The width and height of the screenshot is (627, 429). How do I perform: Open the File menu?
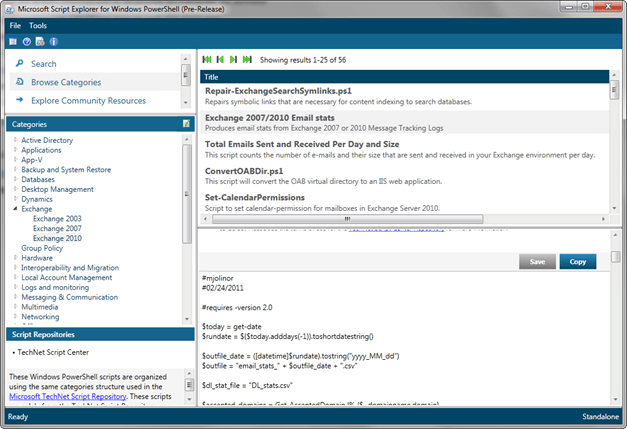point(15,25)
